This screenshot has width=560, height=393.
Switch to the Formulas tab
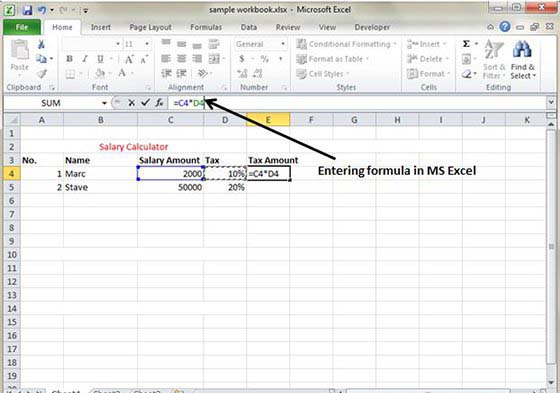(x=206, y=27)
